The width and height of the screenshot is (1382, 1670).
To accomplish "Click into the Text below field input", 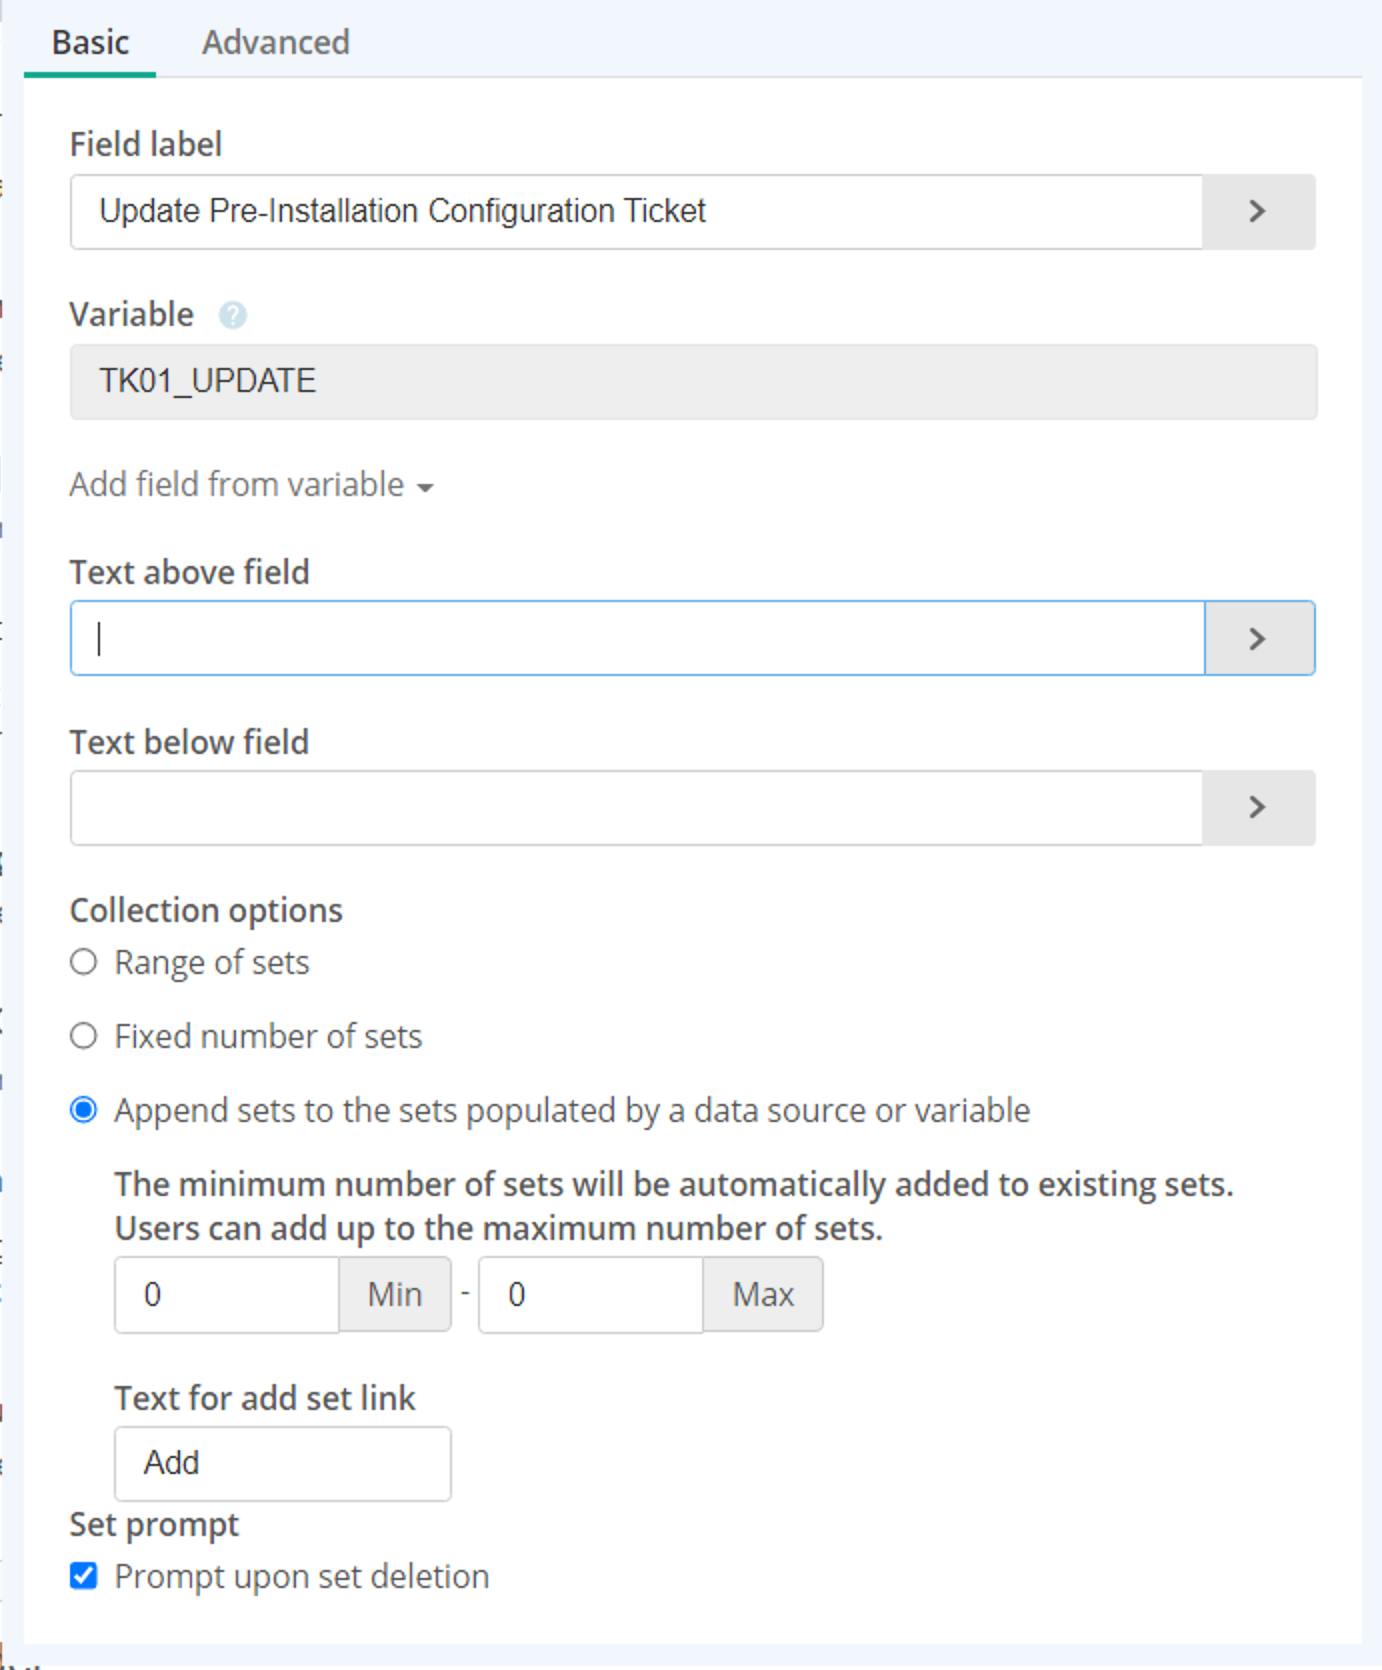I will (x=636, y=808).
